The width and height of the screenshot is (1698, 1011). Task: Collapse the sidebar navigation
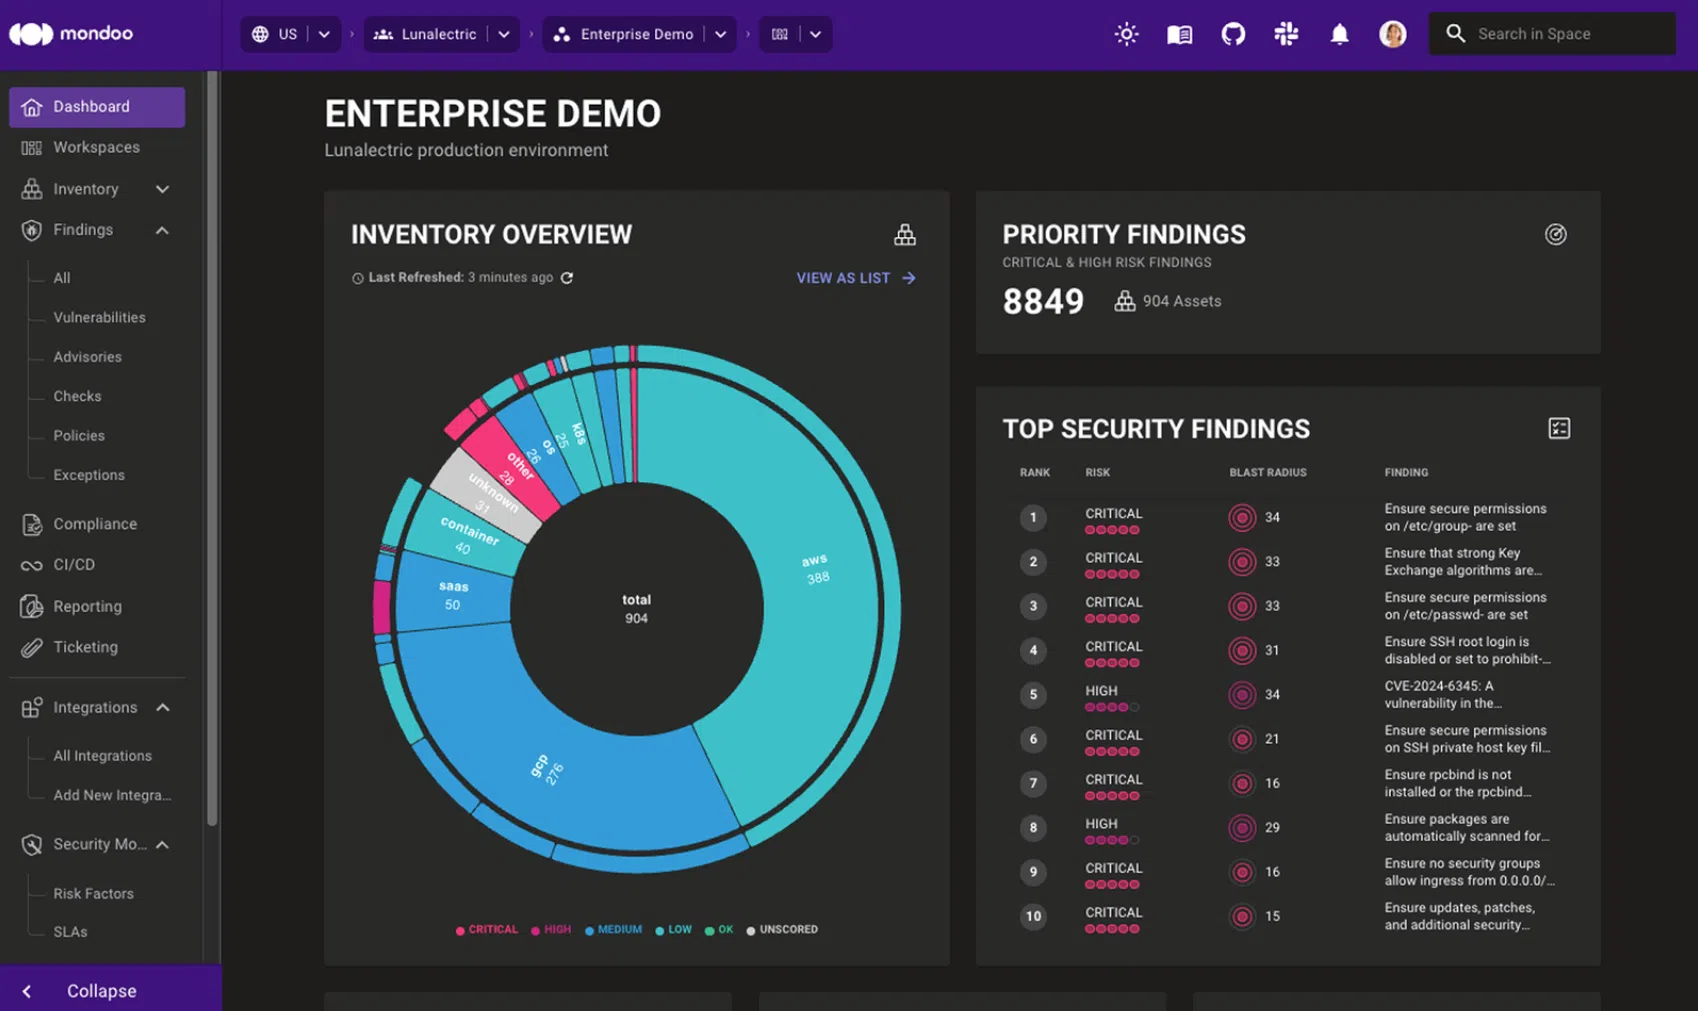100,991
